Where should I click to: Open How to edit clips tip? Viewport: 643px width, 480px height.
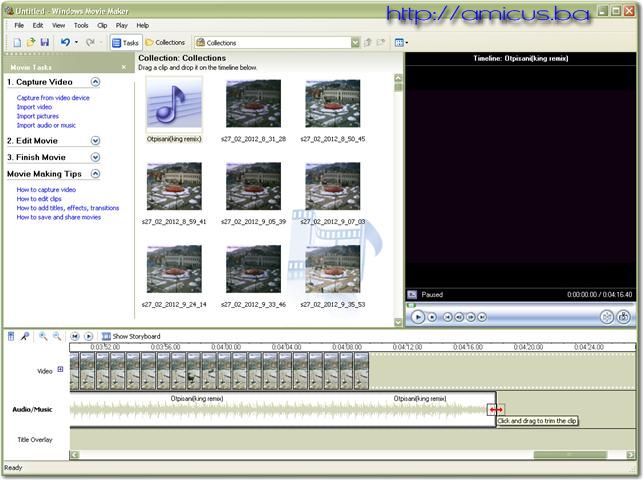tap(39, 199)
